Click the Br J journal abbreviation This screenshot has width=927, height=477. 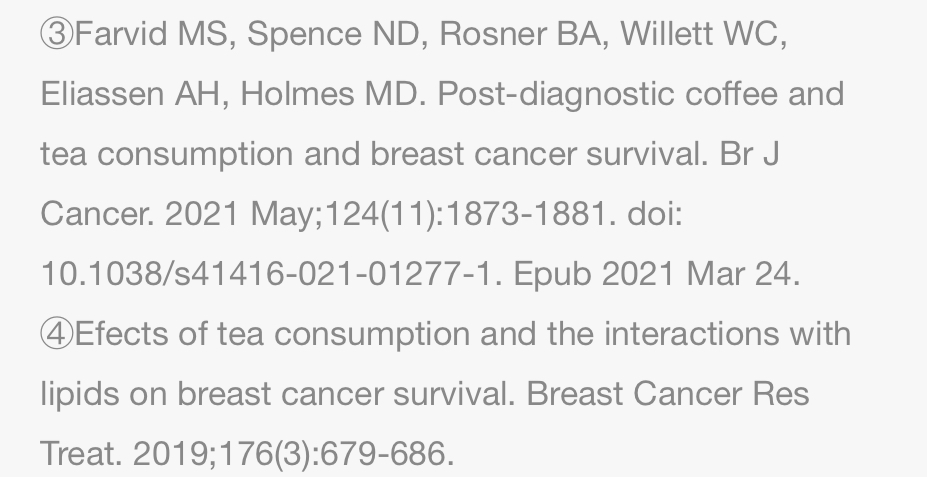point(749,154)
